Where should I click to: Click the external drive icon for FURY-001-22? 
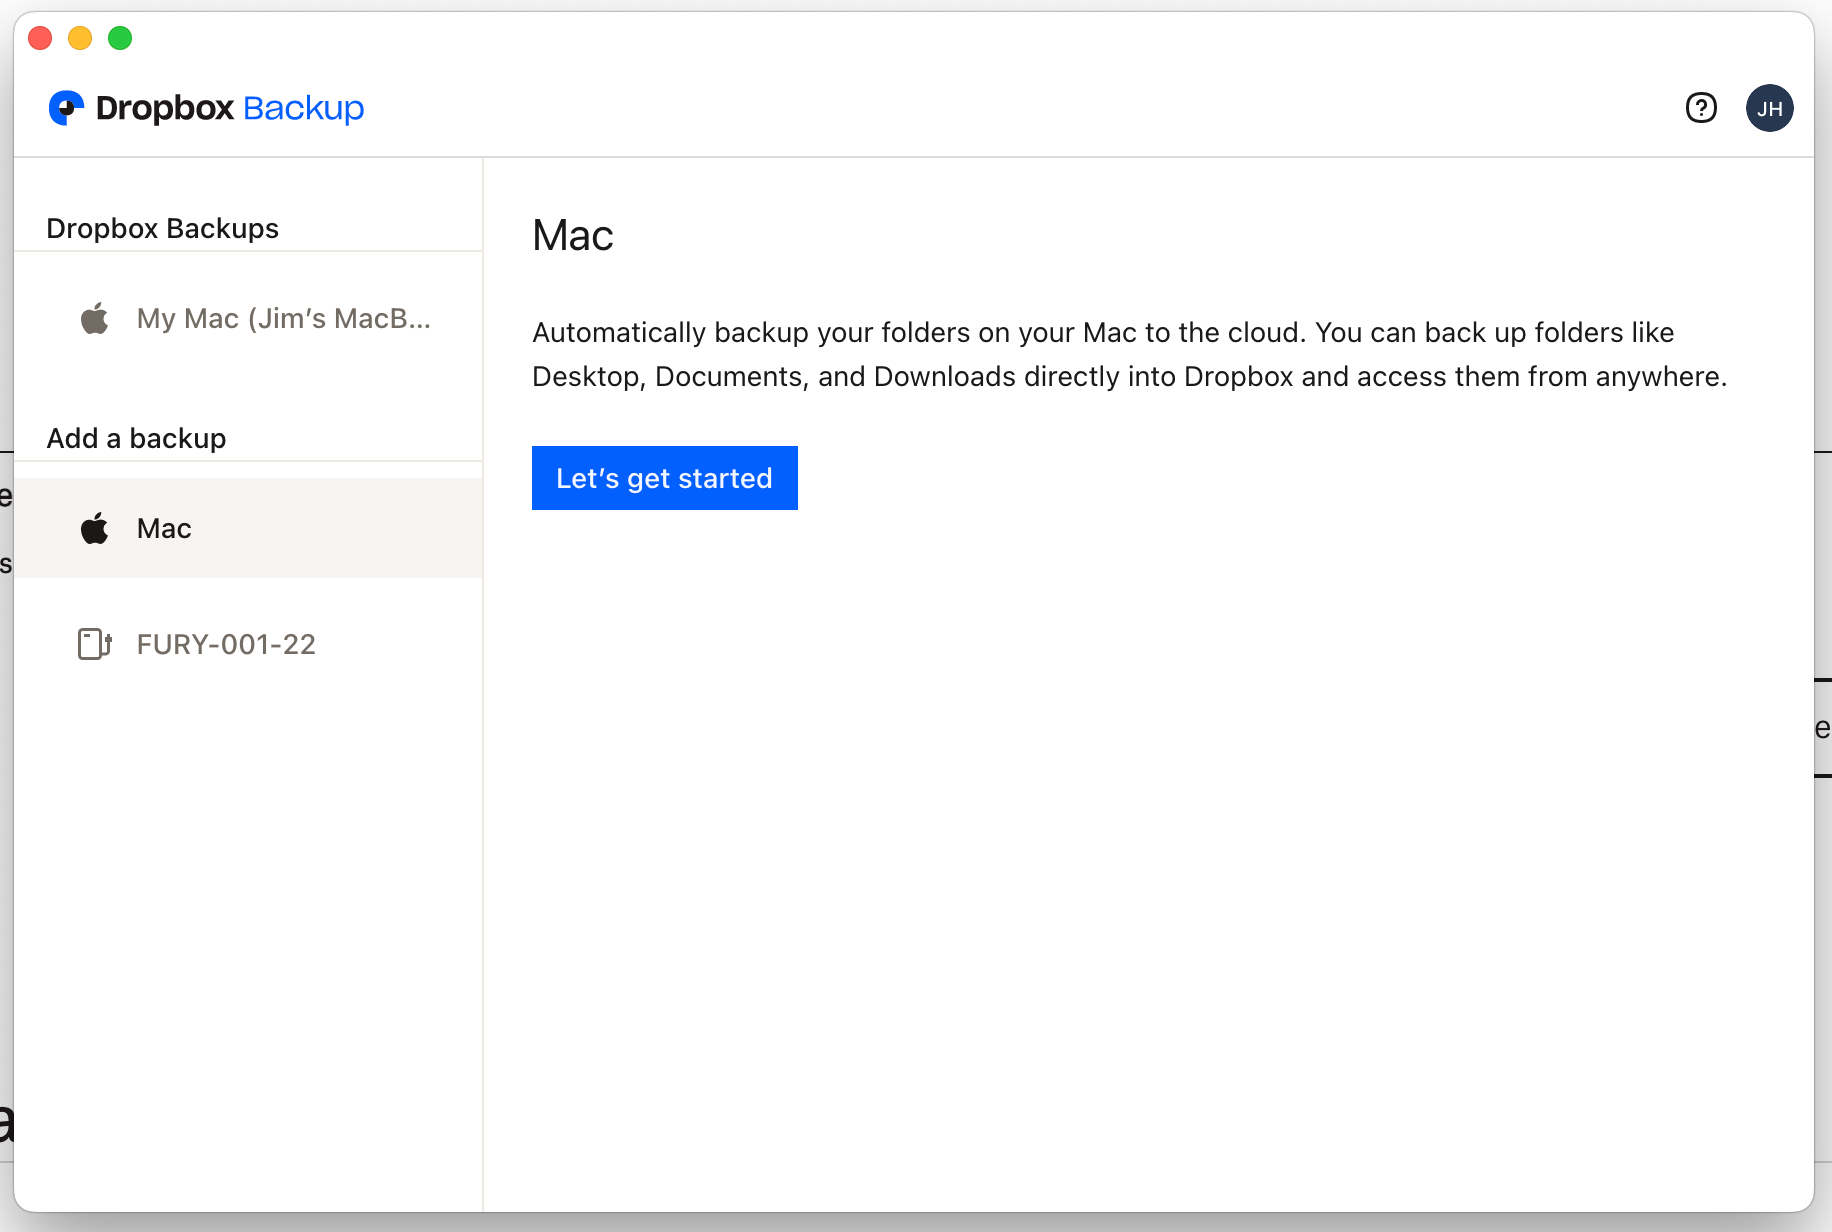click(95, 644)
